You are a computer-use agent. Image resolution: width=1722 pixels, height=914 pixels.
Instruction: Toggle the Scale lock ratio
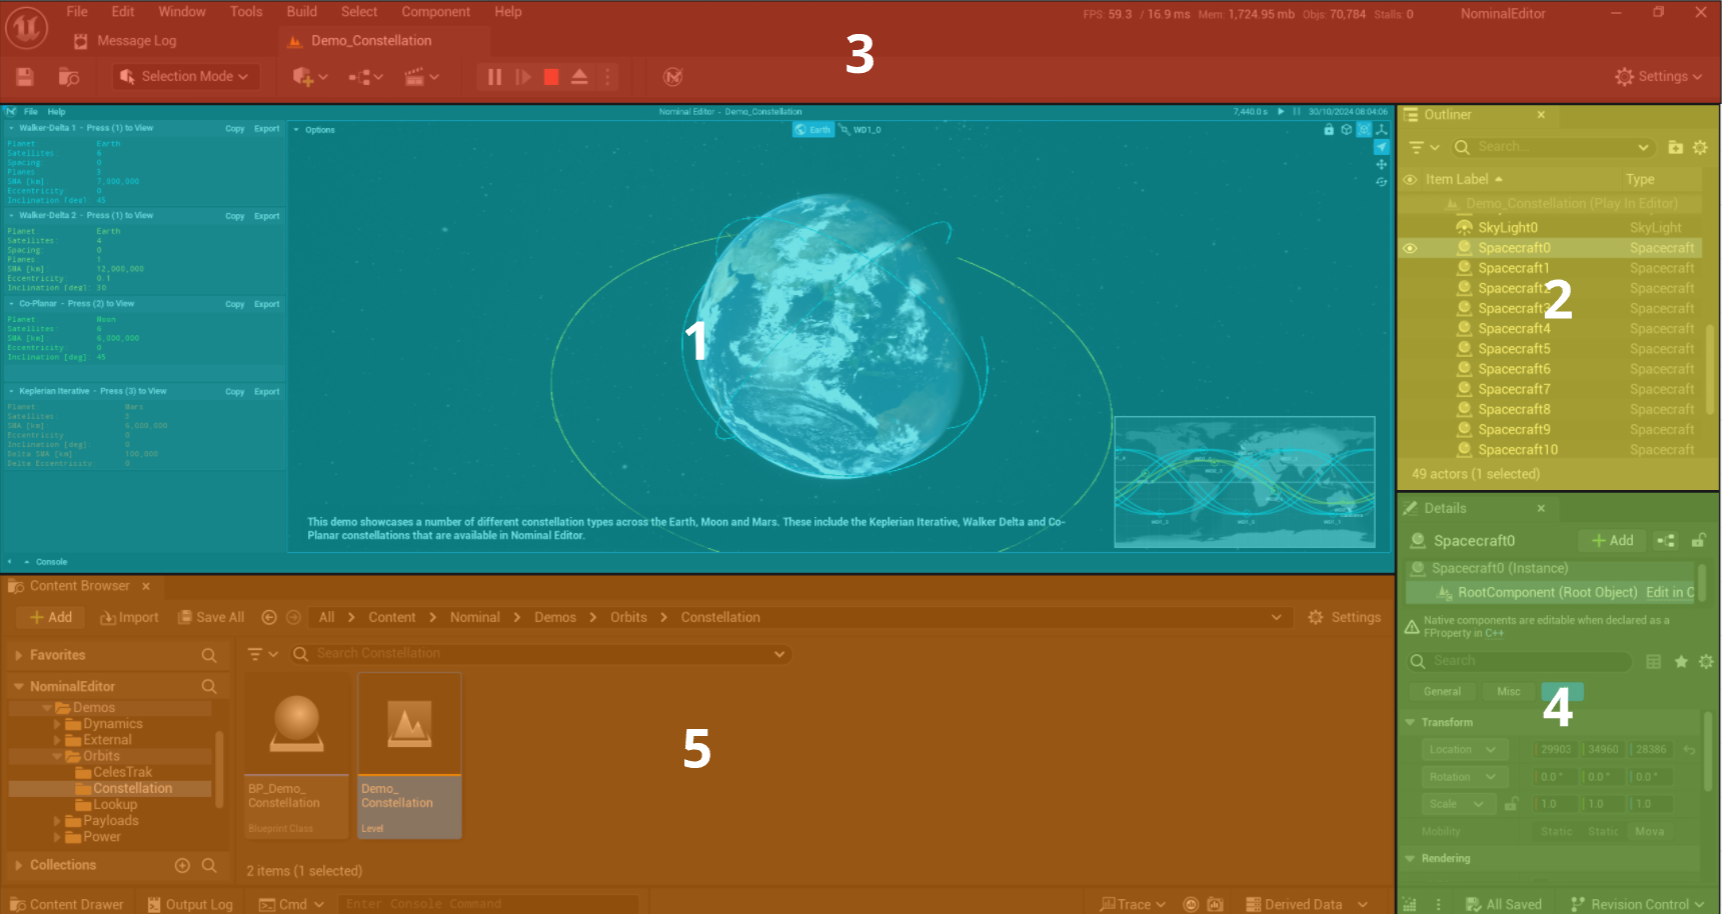tap(1512, 804)
